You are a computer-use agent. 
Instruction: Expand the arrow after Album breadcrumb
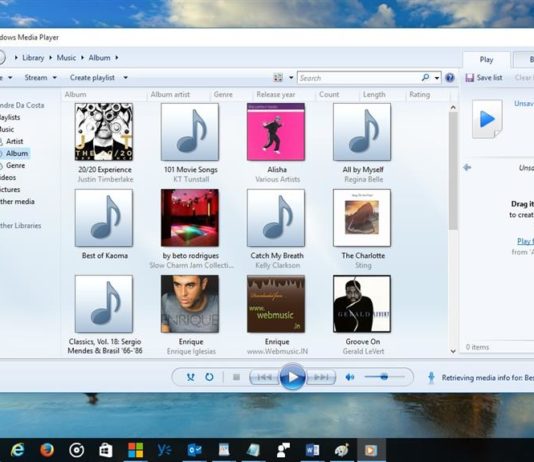tap(117, 58)
